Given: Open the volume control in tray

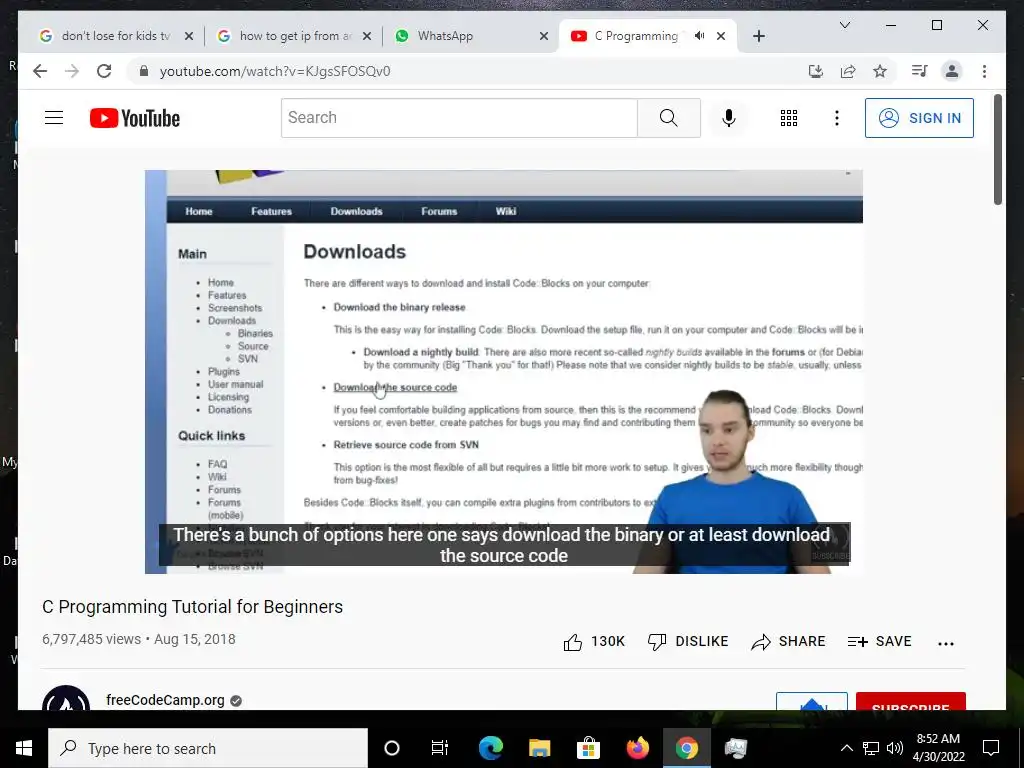Looking at the screenshot, I should 895,748.
